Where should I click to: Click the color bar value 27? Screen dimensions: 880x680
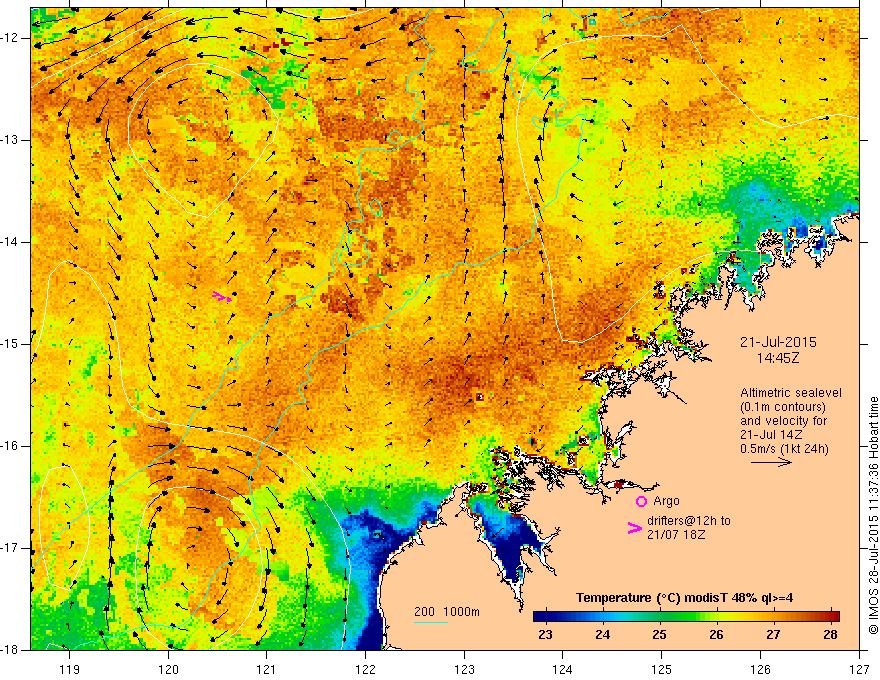click(773, 635)
